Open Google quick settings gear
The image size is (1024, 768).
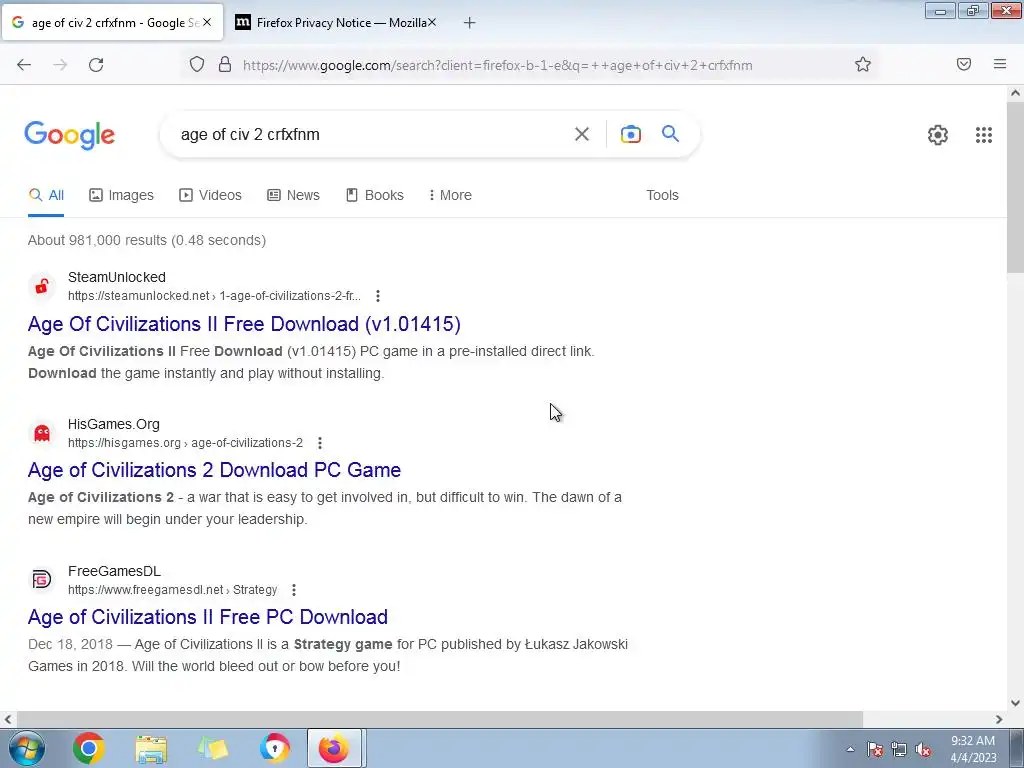tap(938, 135)
